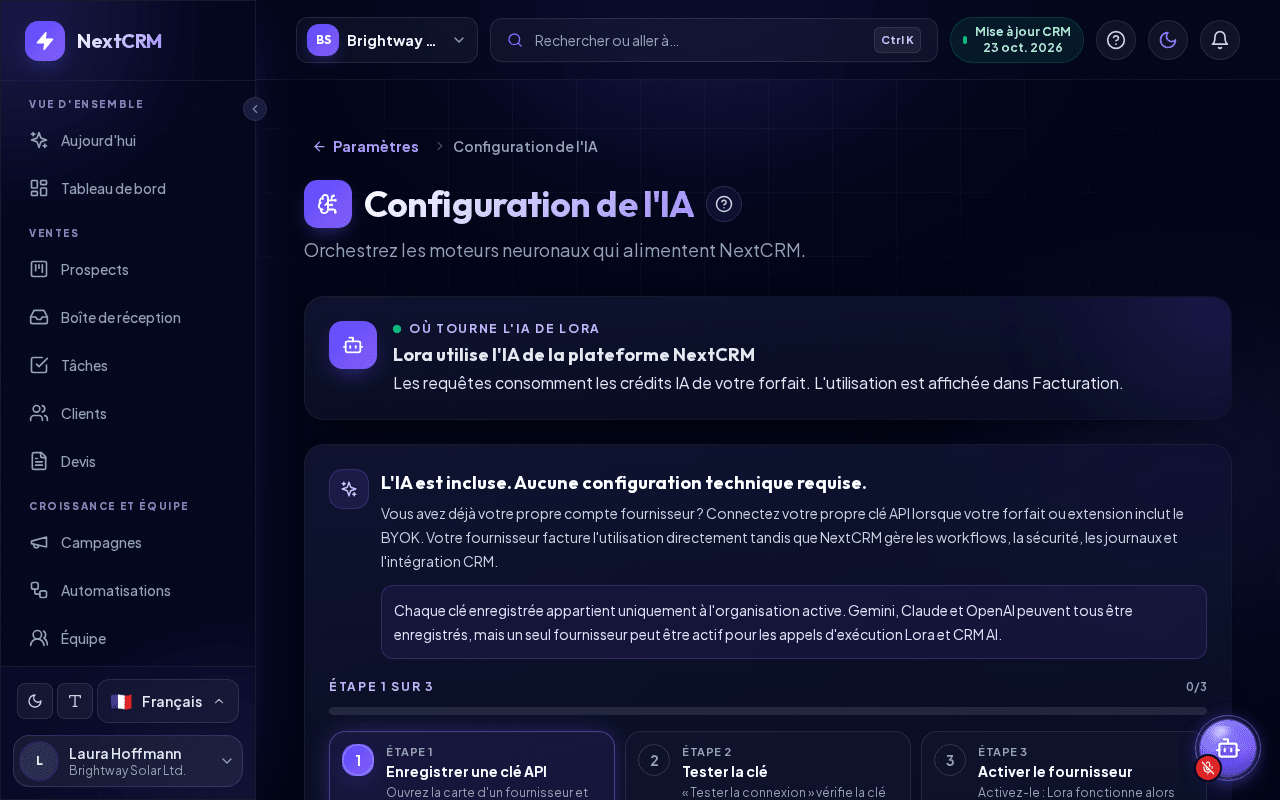Click the Laura Hoffmann avatar
Image resolution: width=1280 pixels, height=800 pixels.
(39, 761)
